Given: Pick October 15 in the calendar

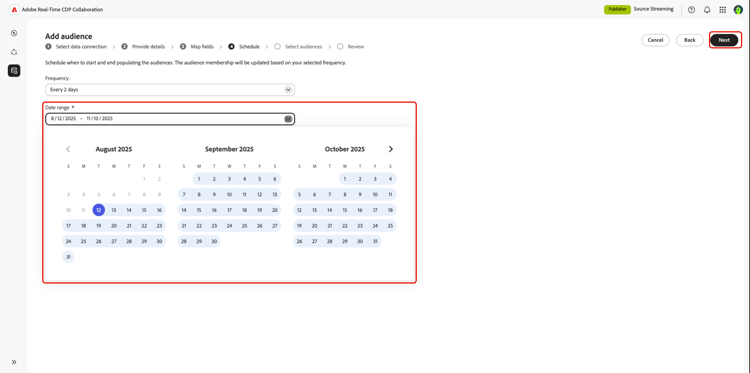Looking at the screenshot, I should point(345,210).
